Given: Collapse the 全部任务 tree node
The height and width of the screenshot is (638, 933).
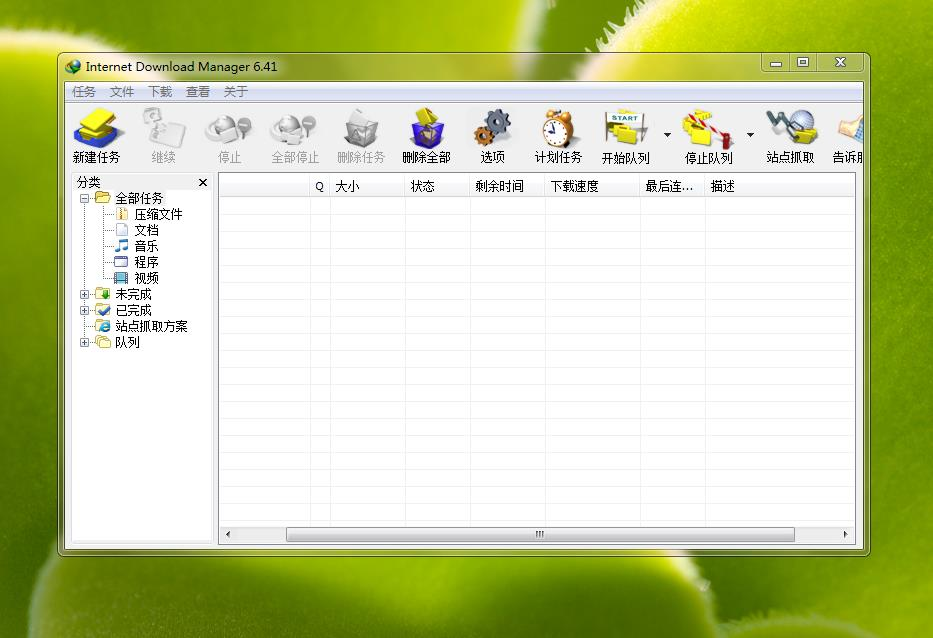Looking at the screenshot, I should point(84,198).
